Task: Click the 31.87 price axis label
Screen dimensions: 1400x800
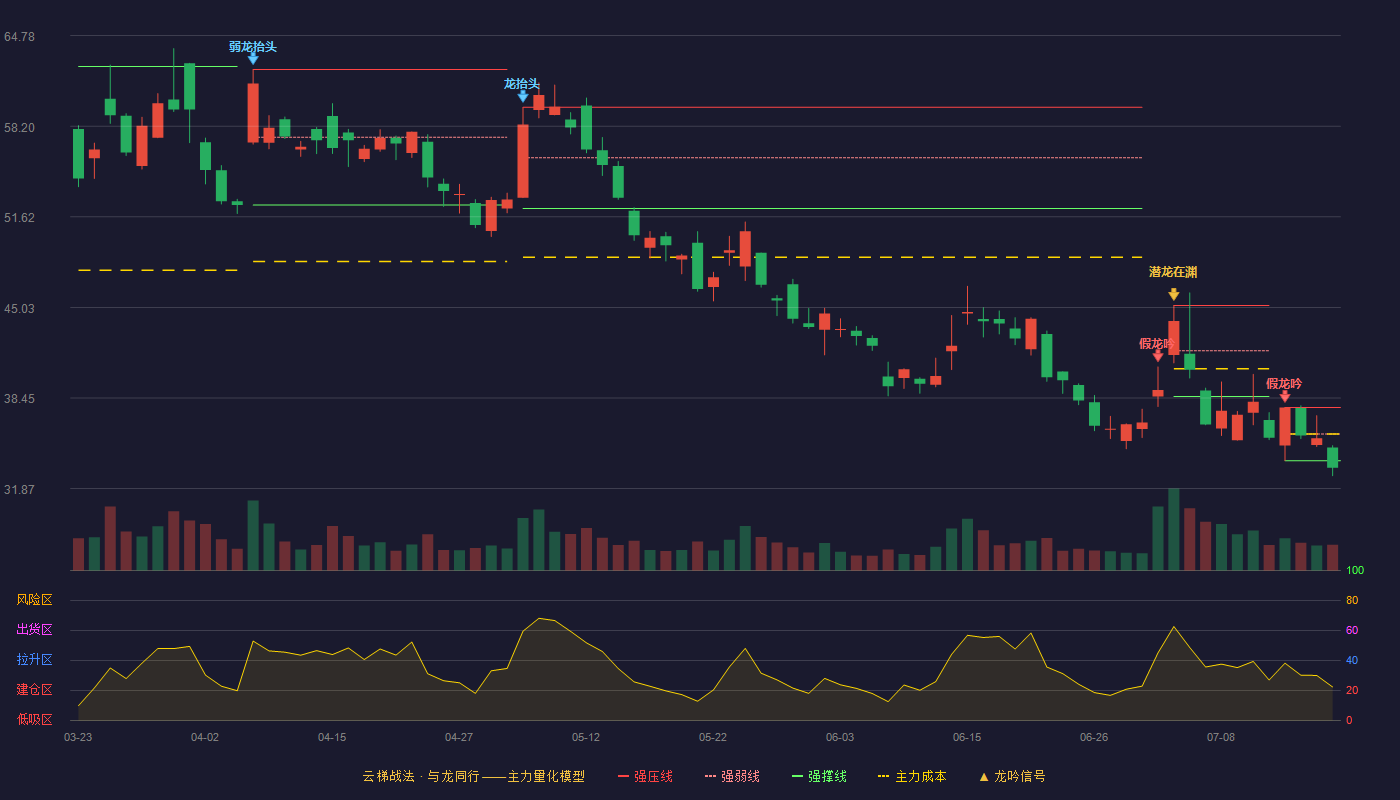Action: 19,490
